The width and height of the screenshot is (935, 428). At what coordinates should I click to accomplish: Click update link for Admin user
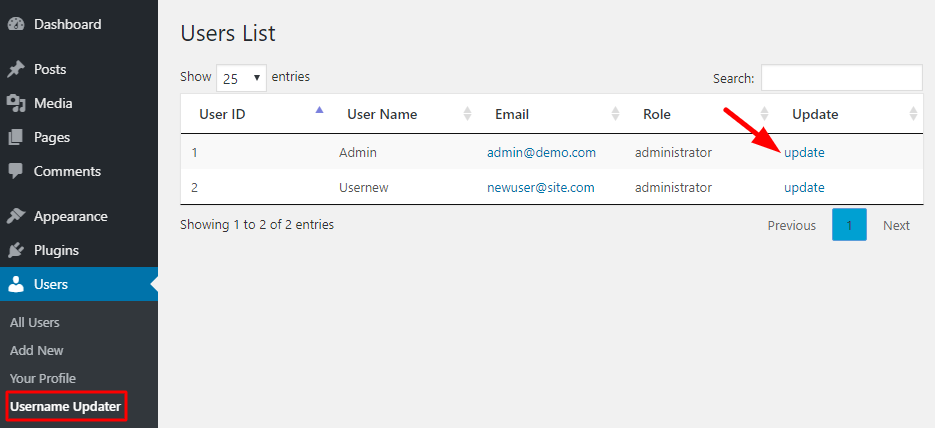pos(804,153)
